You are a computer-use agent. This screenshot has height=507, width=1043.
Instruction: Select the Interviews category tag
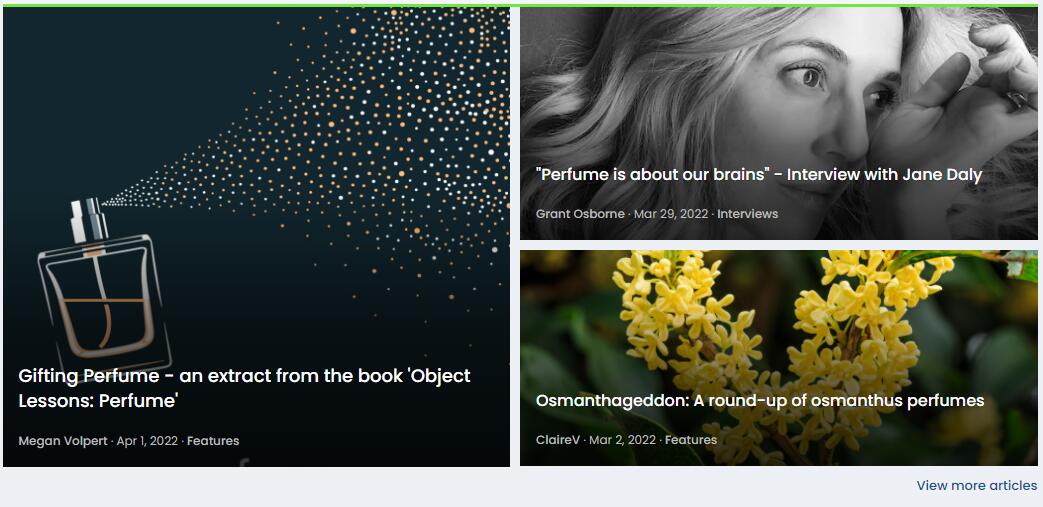747,214
